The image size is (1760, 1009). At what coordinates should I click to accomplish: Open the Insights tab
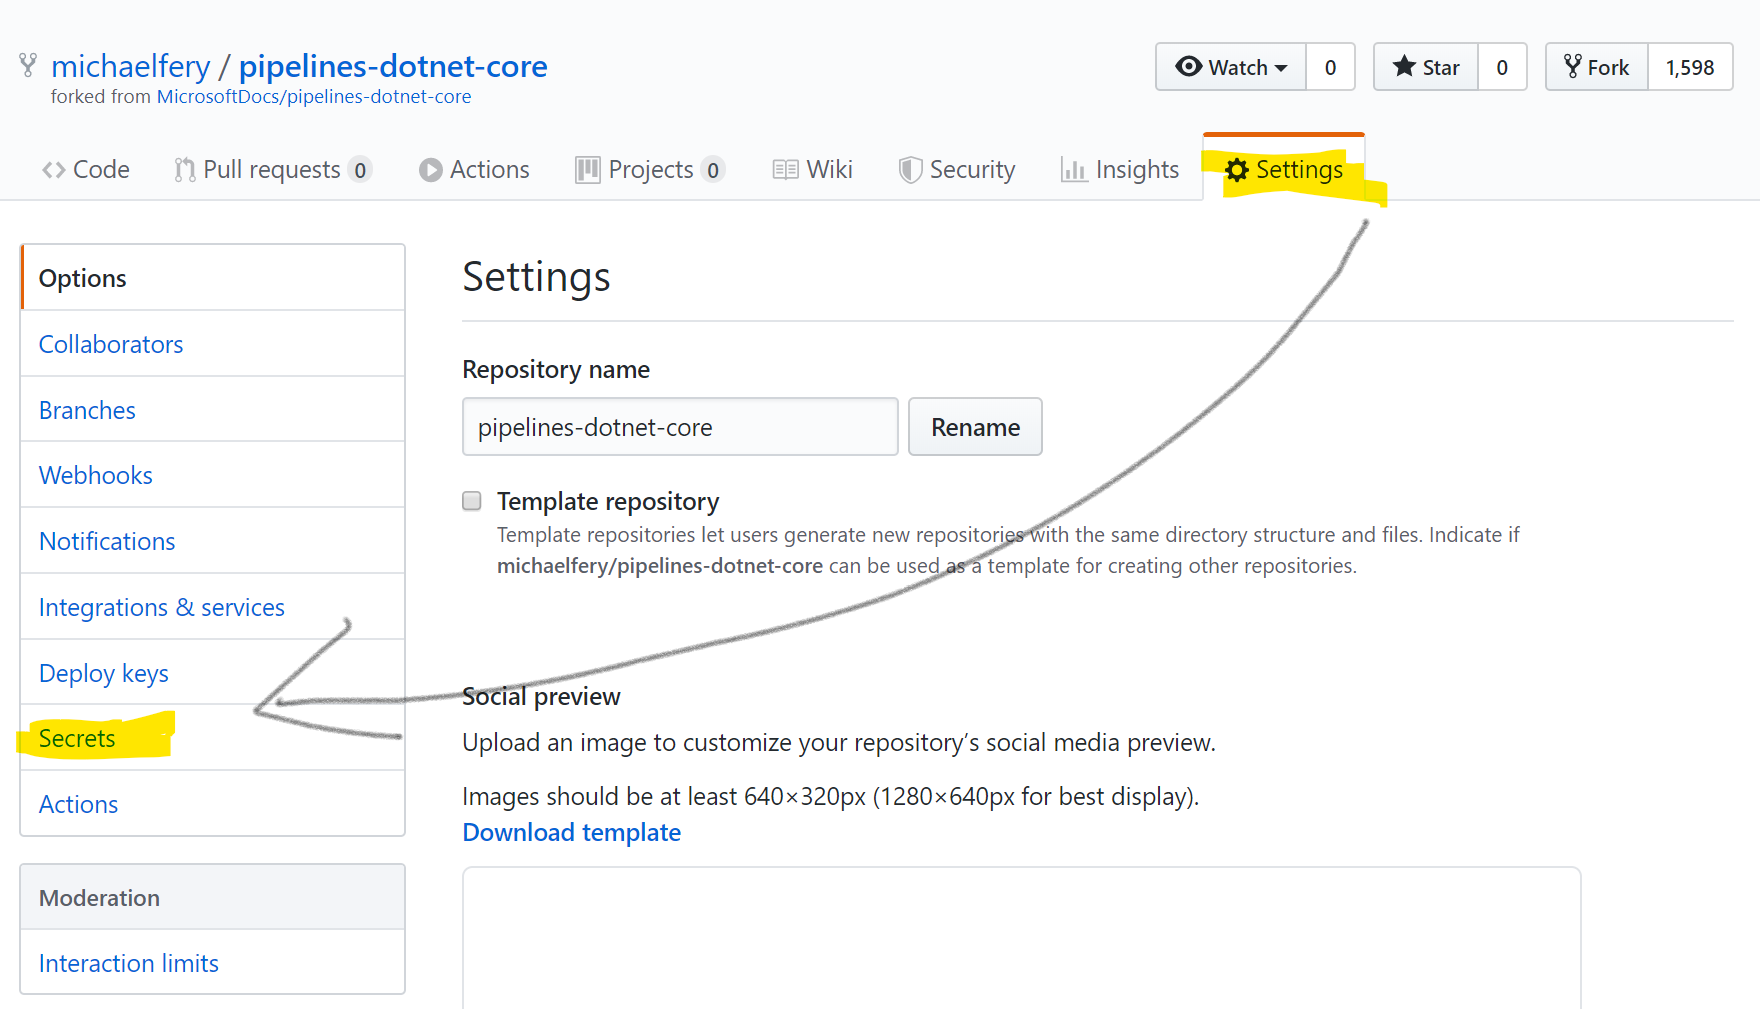click(x=1120, y=170)
